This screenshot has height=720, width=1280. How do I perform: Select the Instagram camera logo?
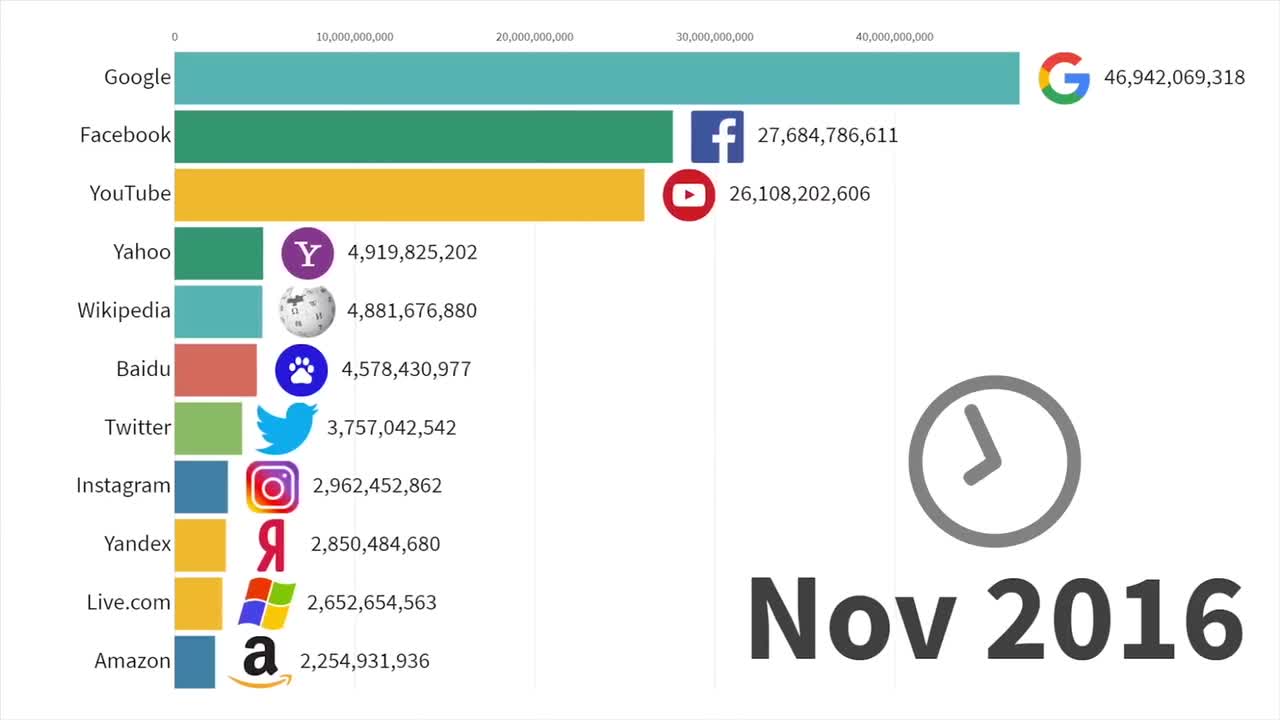[273, 487]
